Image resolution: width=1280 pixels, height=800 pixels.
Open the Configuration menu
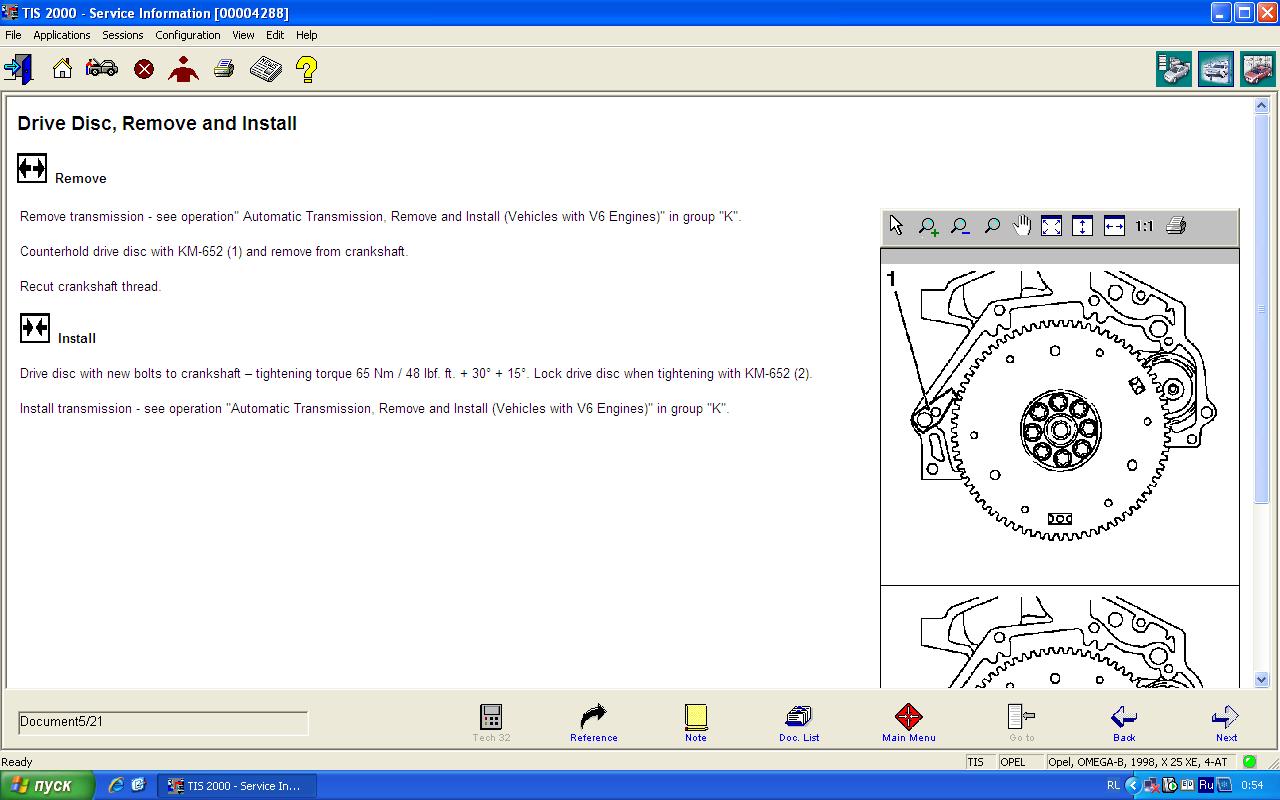(x=187, y=35)
